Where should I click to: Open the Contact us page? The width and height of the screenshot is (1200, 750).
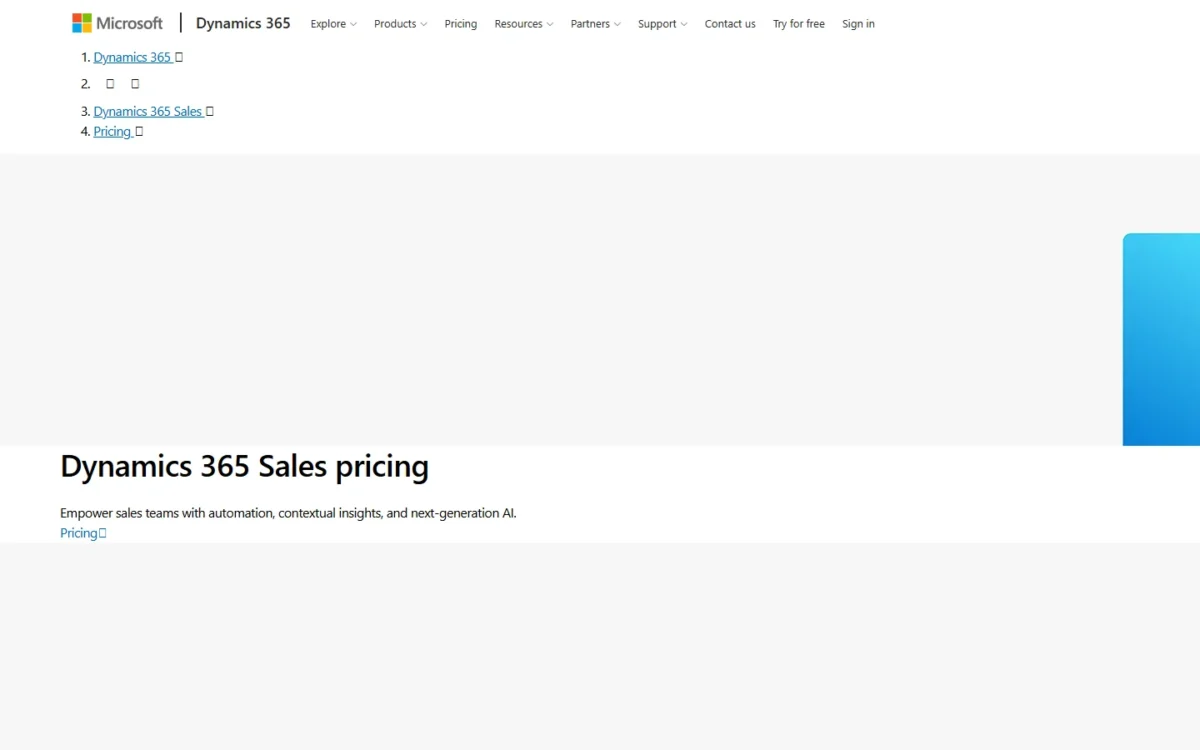click(x=730, y=24)
